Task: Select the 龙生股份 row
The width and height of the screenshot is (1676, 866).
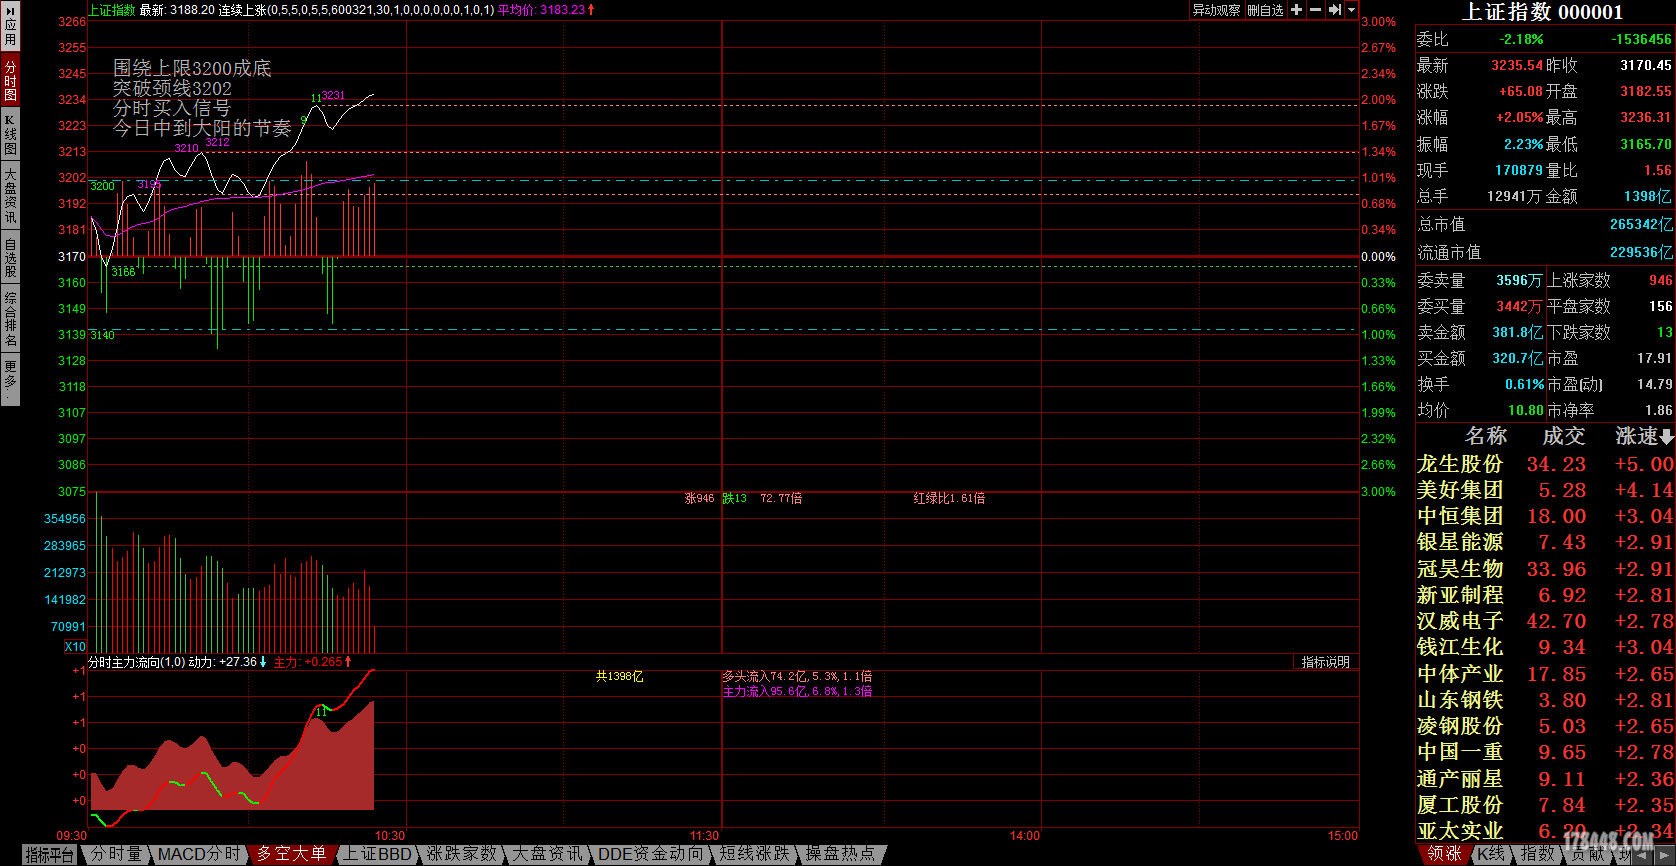Action: coord(1545,464)
